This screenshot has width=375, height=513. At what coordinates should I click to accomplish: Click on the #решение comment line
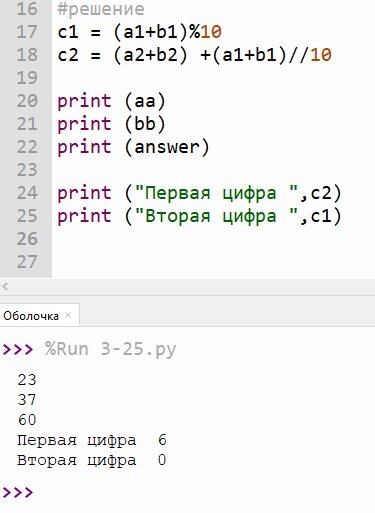[101, 9]
